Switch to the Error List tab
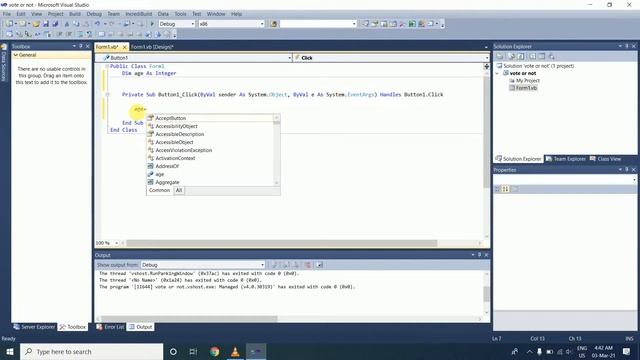This screenshot has height=360, width=640. [x=110, y=327]
